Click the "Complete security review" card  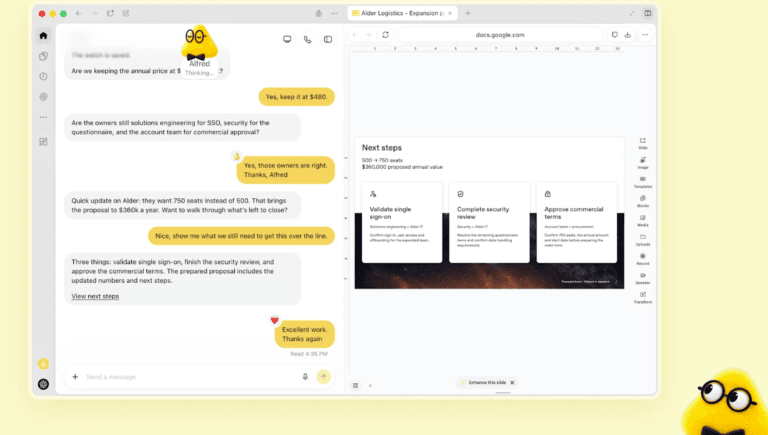coord(489,222)
